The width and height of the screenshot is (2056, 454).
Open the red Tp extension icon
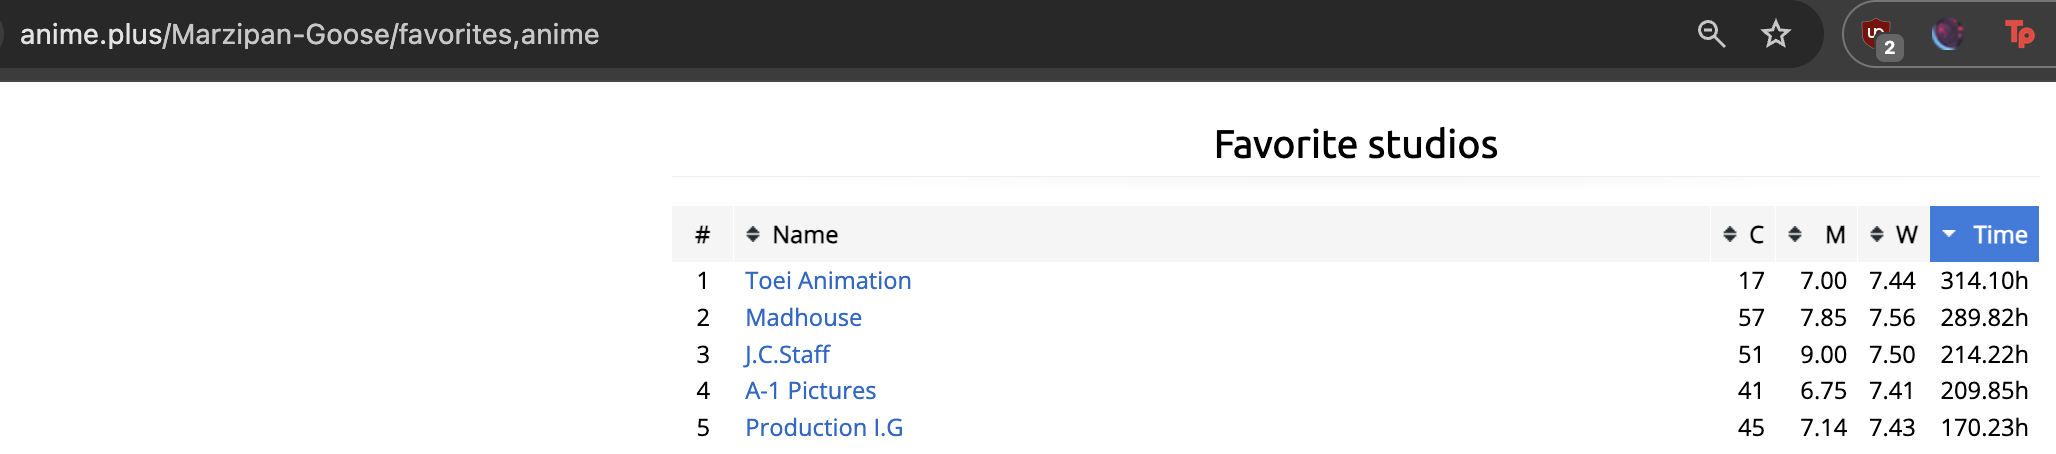point(2019,35)
